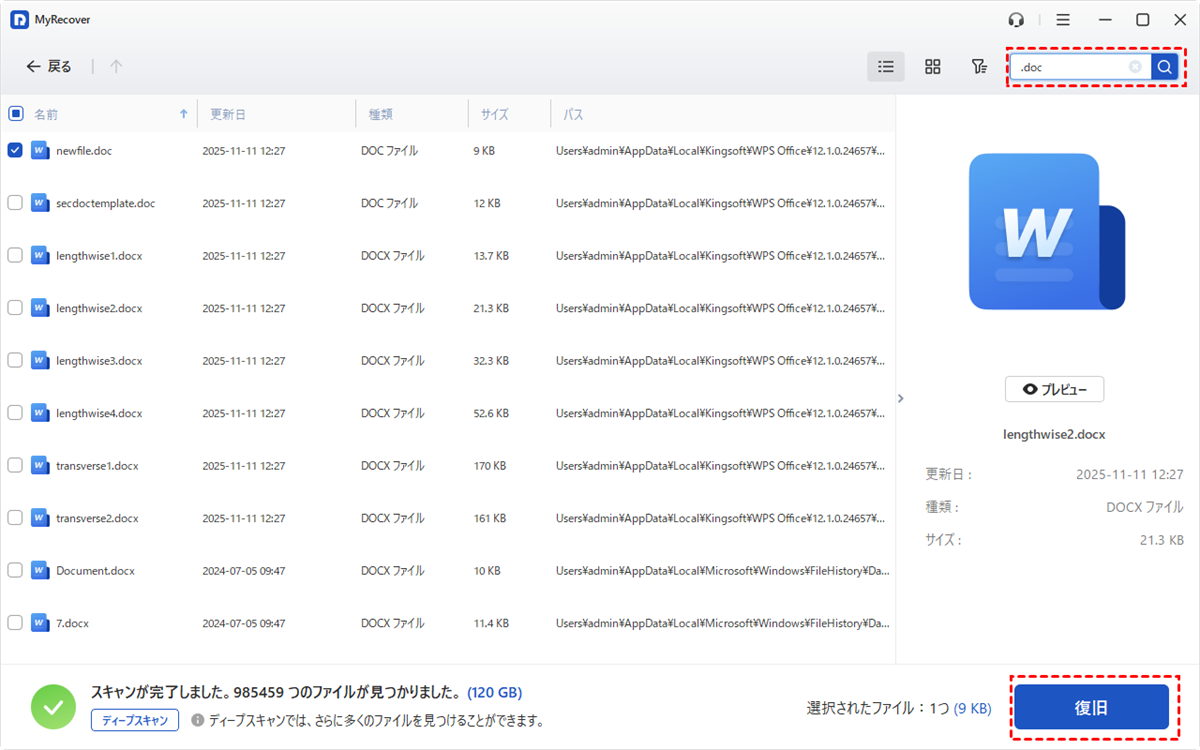Open the headset support icon
Screen dimensions: 1200x750
pos(1016,20)
